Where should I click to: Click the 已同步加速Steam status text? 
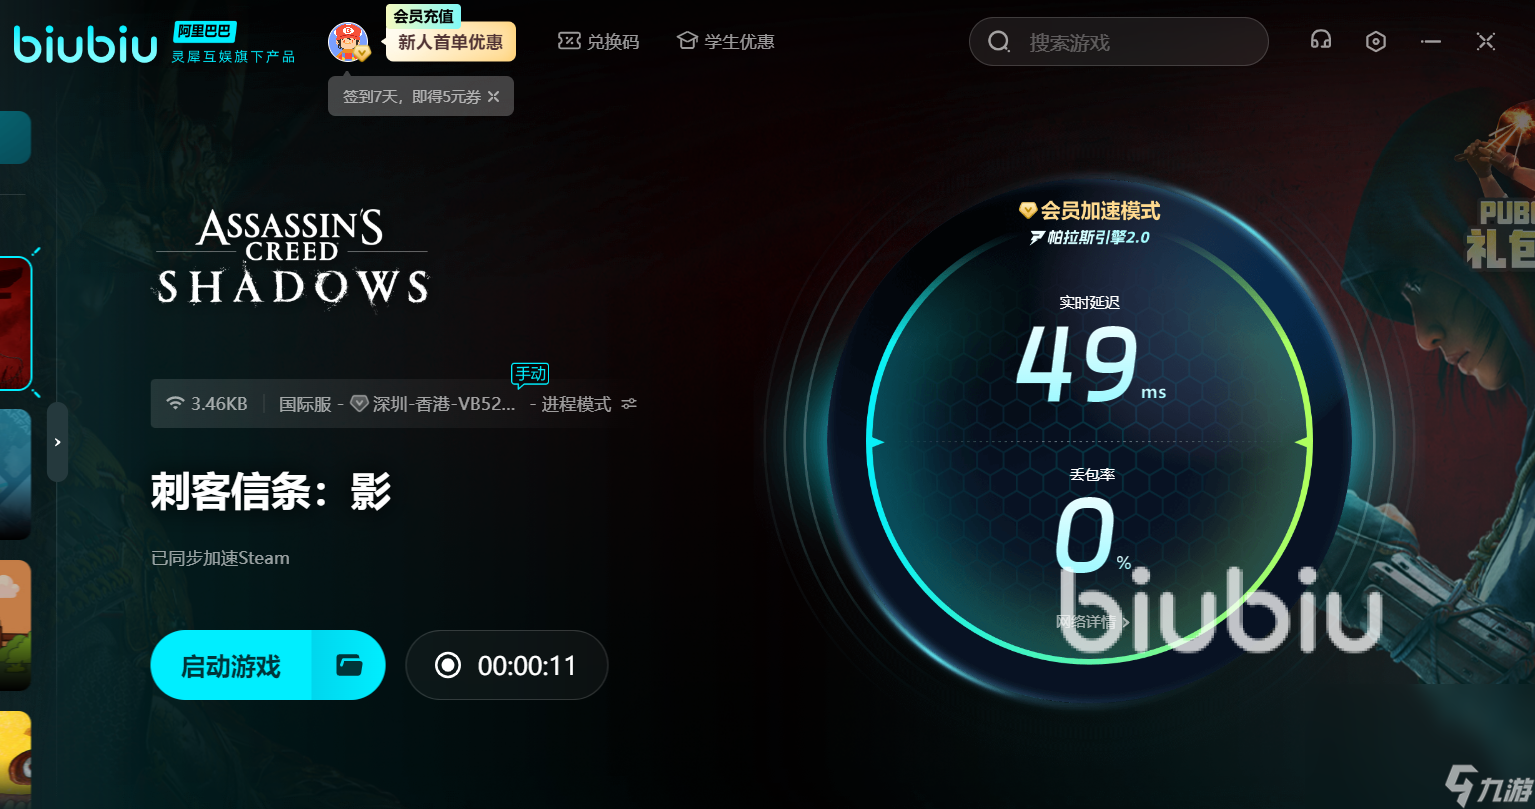pyautogui.click(x=220, y=558)
